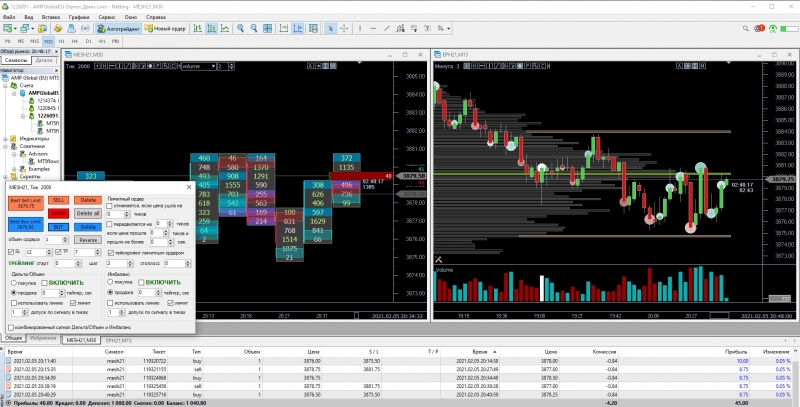The width and height of the screenshot is (800, 407).
Task: Toggle chart shift icon
Action: click(x=297, y=29)
